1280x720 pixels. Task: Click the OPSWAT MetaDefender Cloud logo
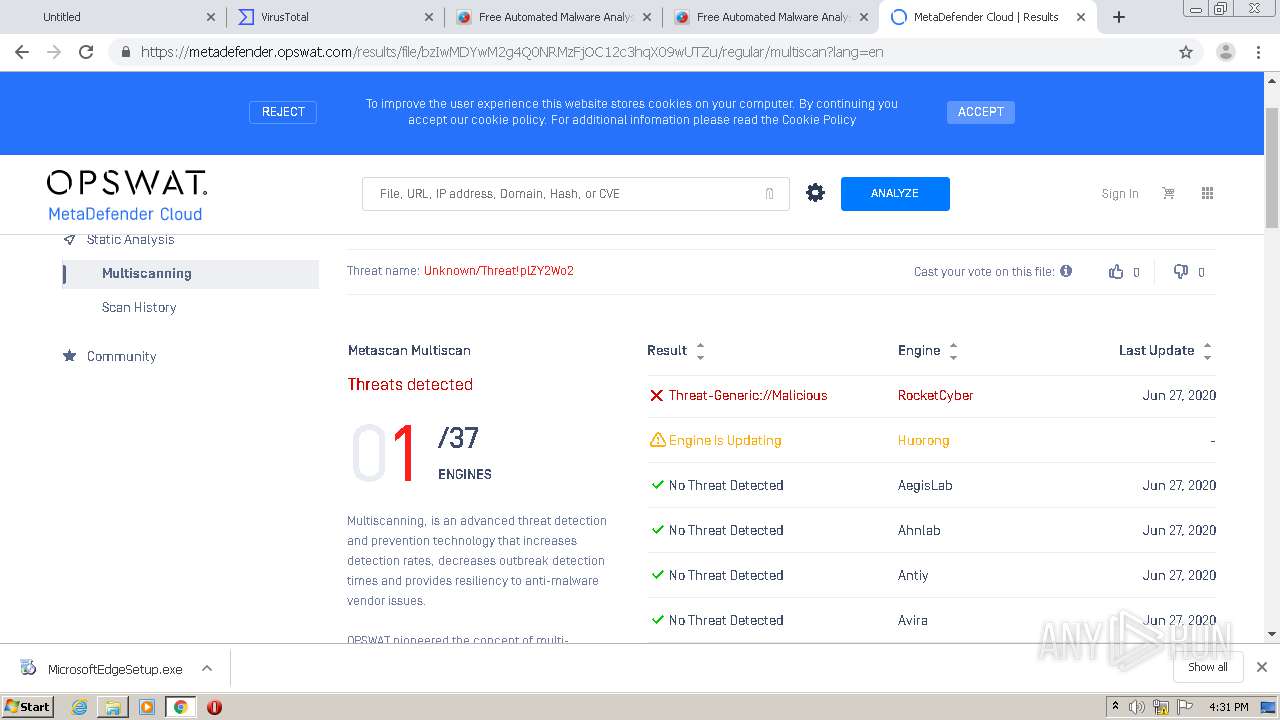point(126,195)
